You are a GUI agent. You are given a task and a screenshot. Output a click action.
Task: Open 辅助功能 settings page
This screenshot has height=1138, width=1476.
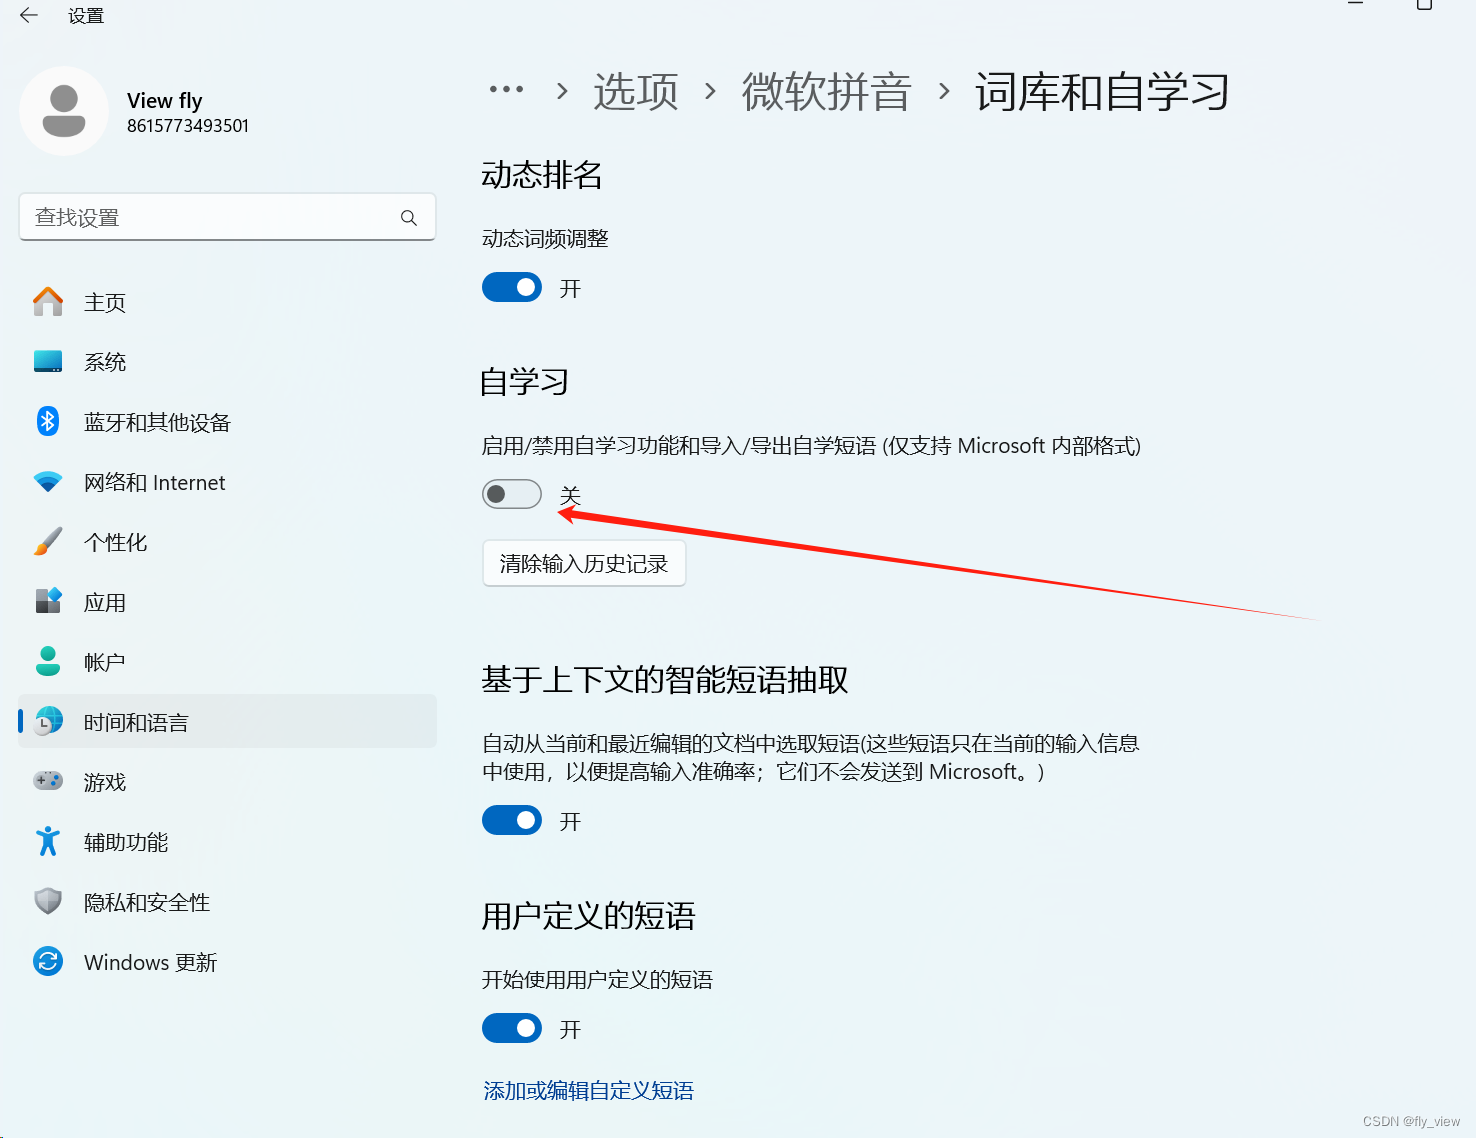pos(228,842)
